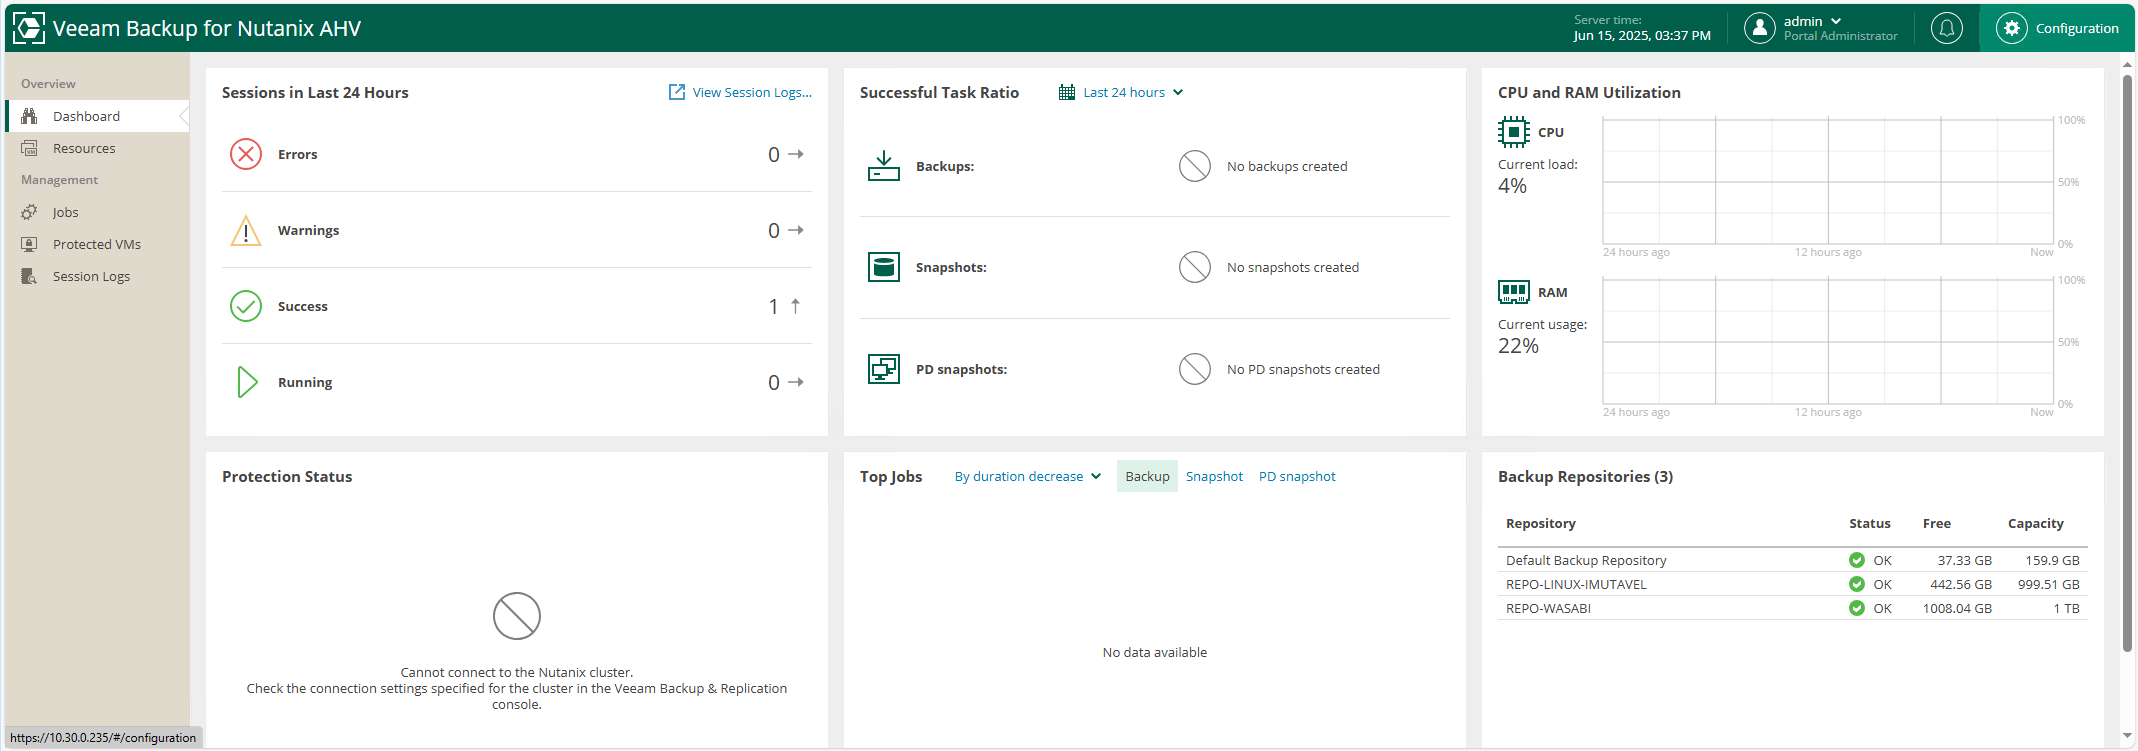Sort by the Capacity column header
This screenshot has height=751, width=2138.
point(2035,523)
